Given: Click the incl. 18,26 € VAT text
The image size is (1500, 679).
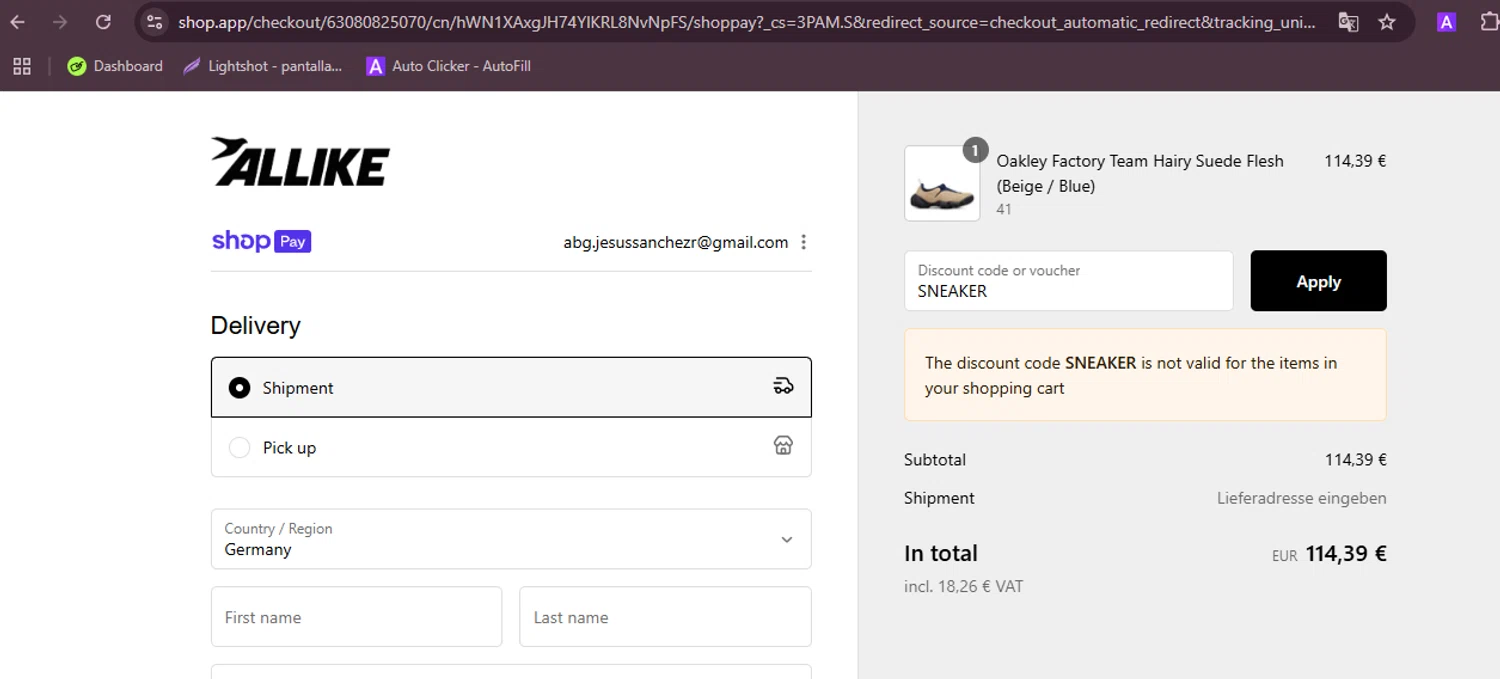Looking at the screenshot, I should pyautogui.click(x=963, y=587).
